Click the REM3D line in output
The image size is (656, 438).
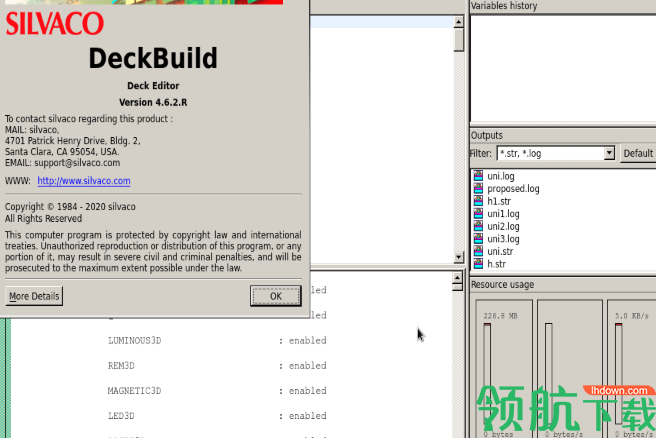(x=217, y=366)
